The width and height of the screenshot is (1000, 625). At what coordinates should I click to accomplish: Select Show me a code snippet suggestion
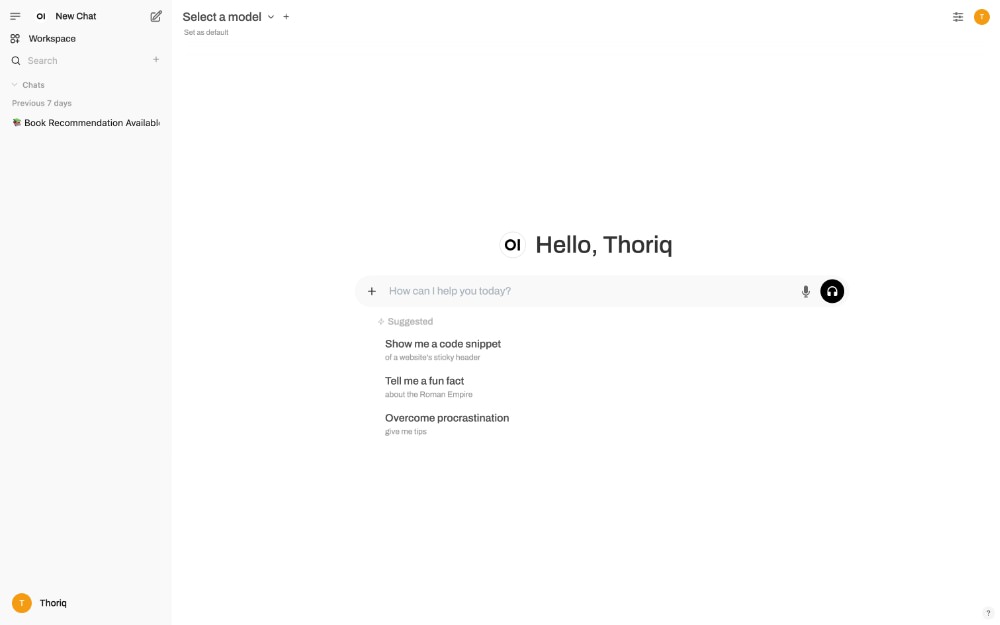(443, 349)
